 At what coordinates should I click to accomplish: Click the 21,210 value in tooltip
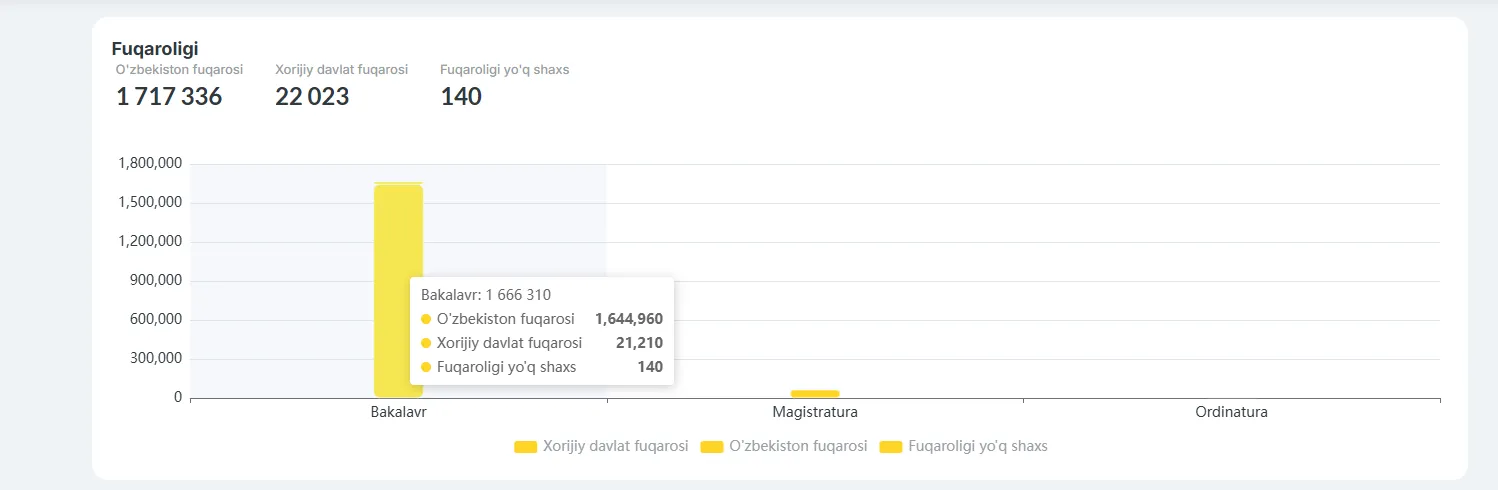click(639, 343)
